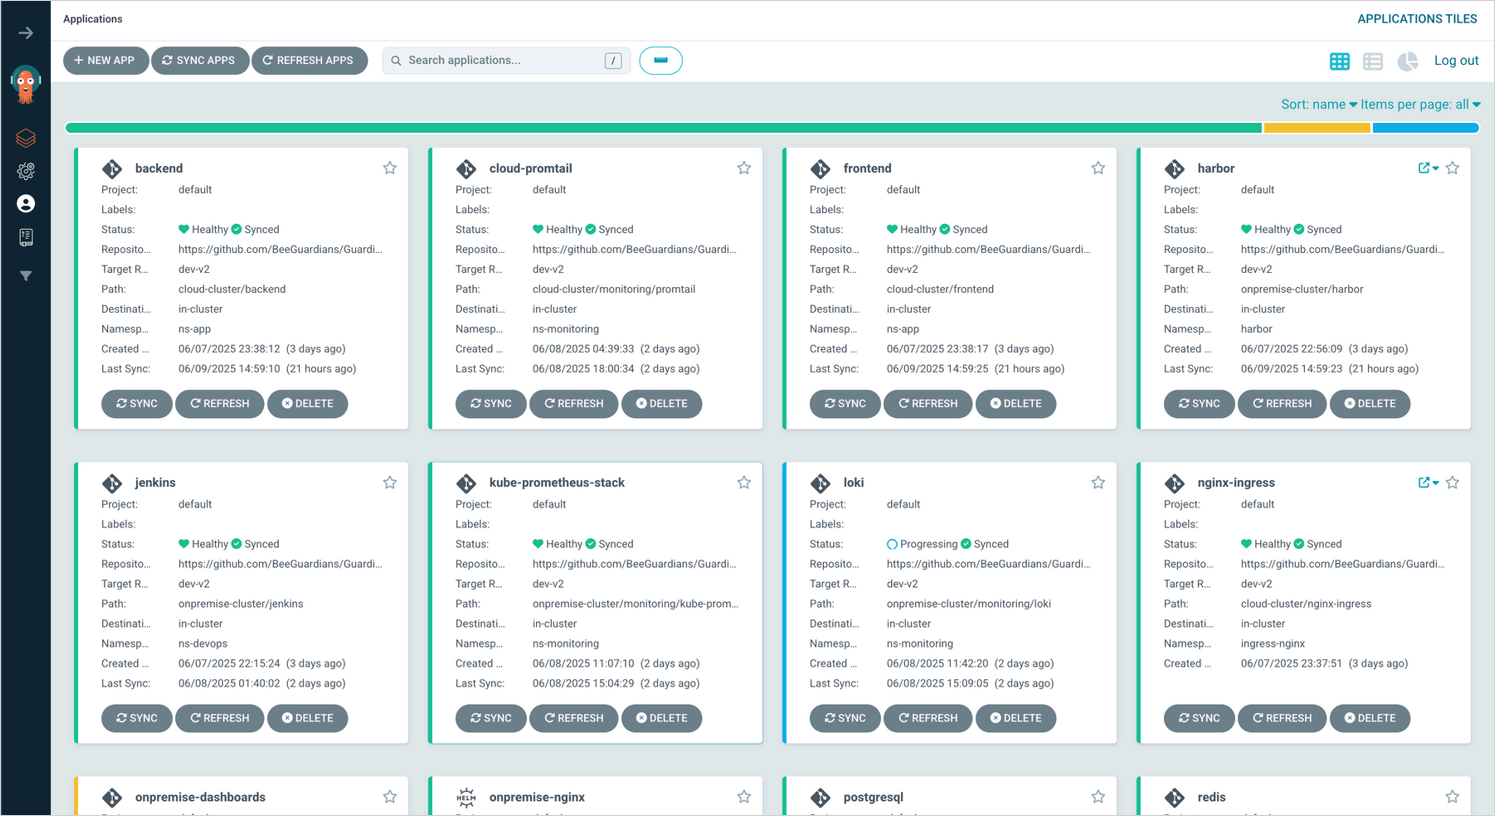This screenshot has height=816, width=1495.
Task: Click the SYNC APPS button
Action: [x=199, y=61]
